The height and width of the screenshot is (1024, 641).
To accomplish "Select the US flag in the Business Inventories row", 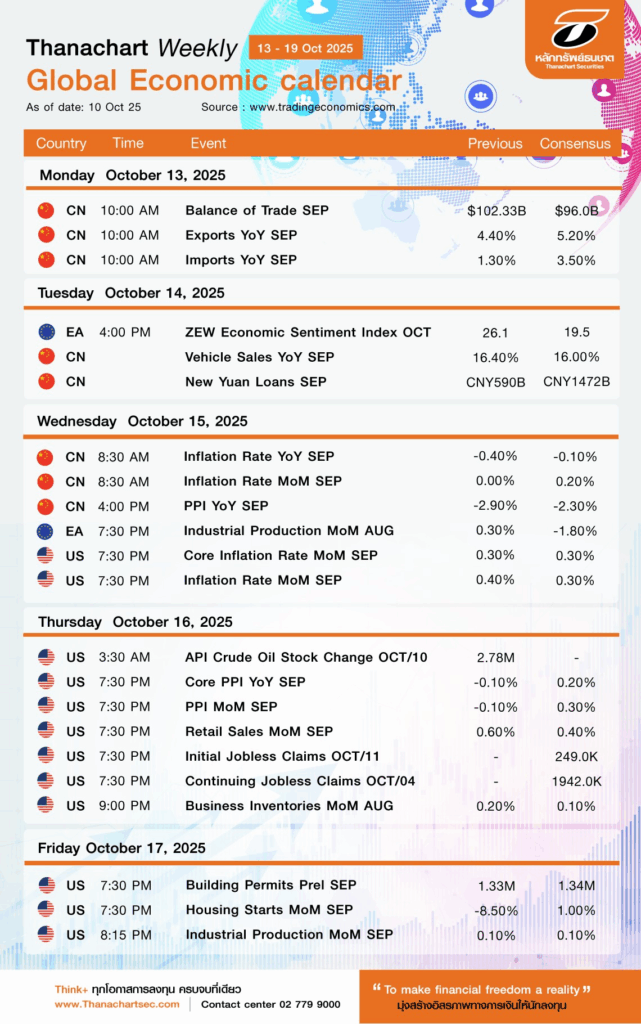I will [x=46, y=805].
